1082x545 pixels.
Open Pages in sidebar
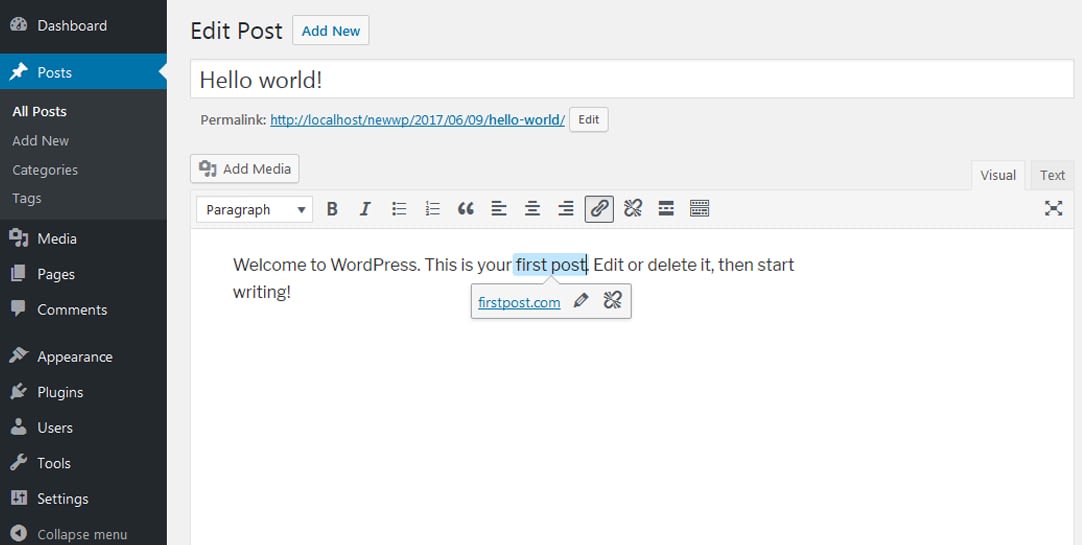pyautogui.click(x=83, y=274)
